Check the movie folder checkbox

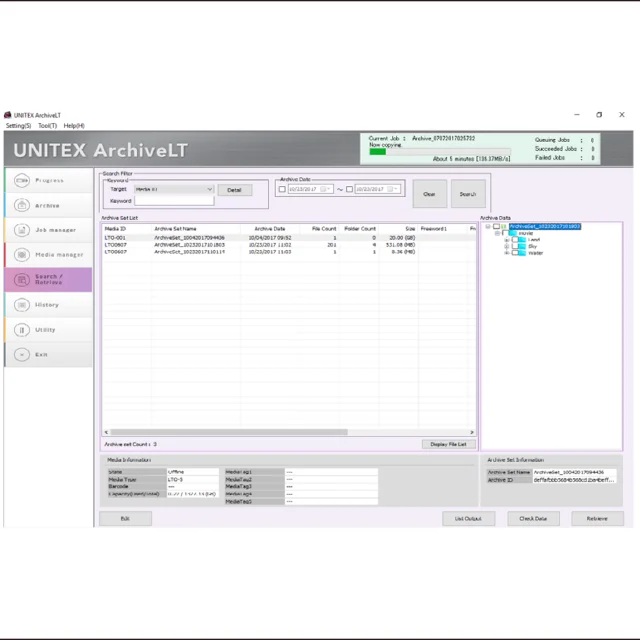(x=505, y=233)
